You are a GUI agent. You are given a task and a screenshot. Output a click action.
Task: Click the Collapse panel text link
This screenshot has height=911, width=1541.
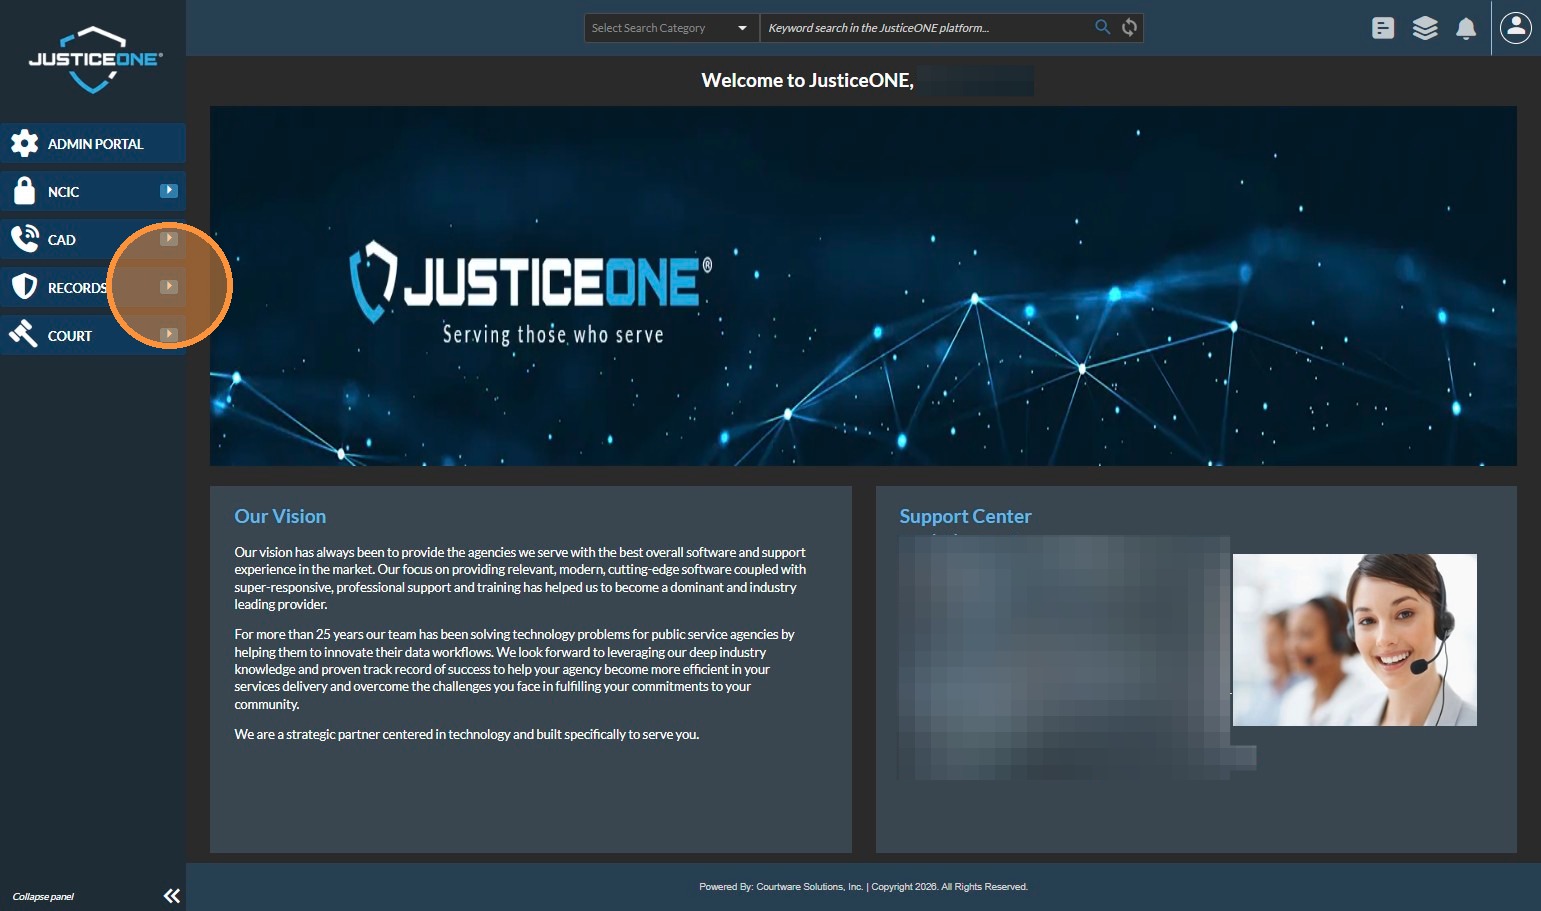click(x=43, y=897)
